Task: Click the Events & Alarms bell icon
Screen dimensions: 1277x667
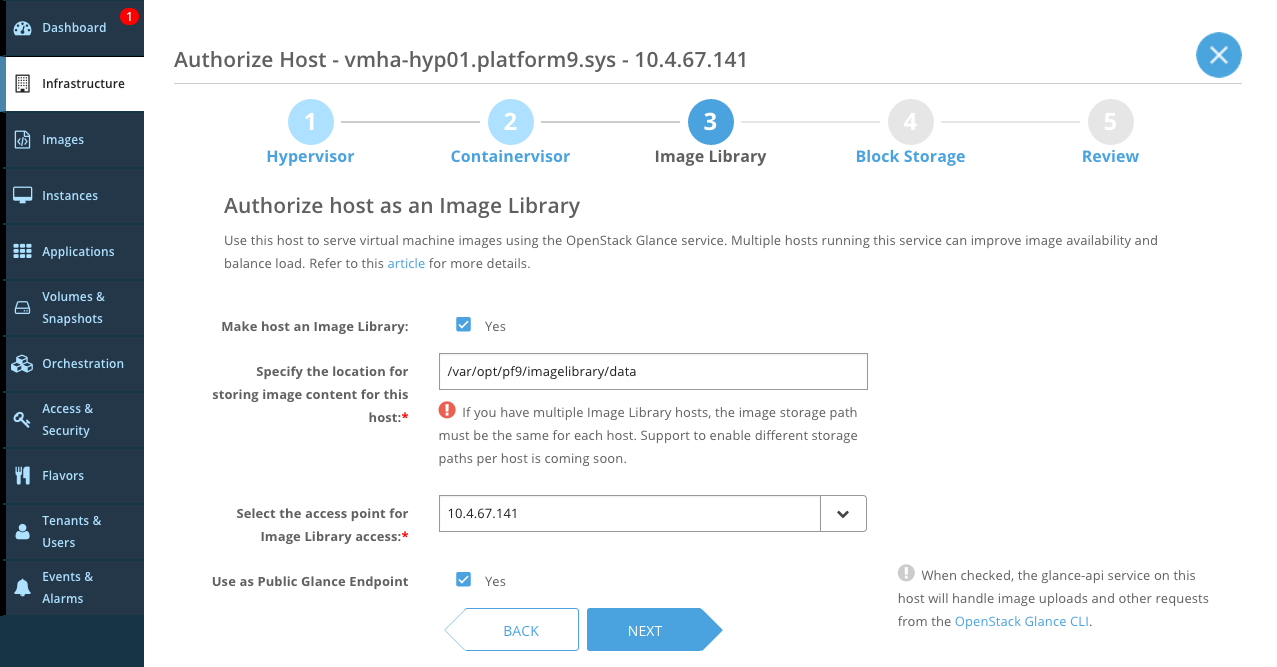Action: click(22, 588)
